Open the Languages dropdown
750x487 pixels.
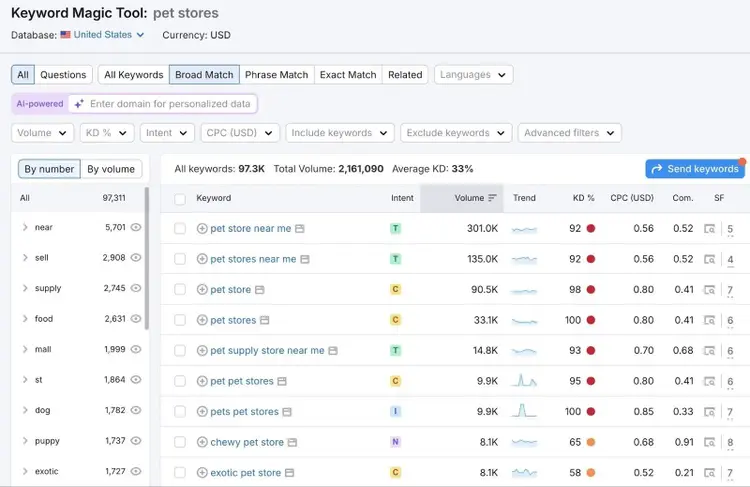pyautogui.click(x=474, y=75)
